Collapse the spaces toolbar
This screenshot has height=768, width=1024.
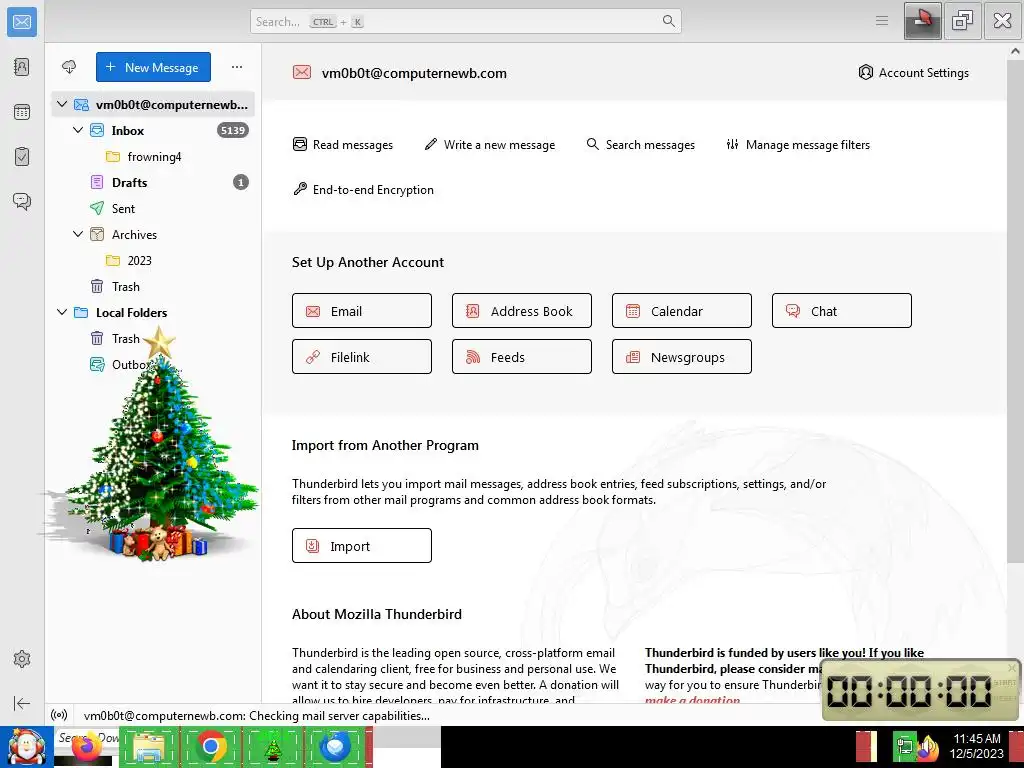pos(22,703)
